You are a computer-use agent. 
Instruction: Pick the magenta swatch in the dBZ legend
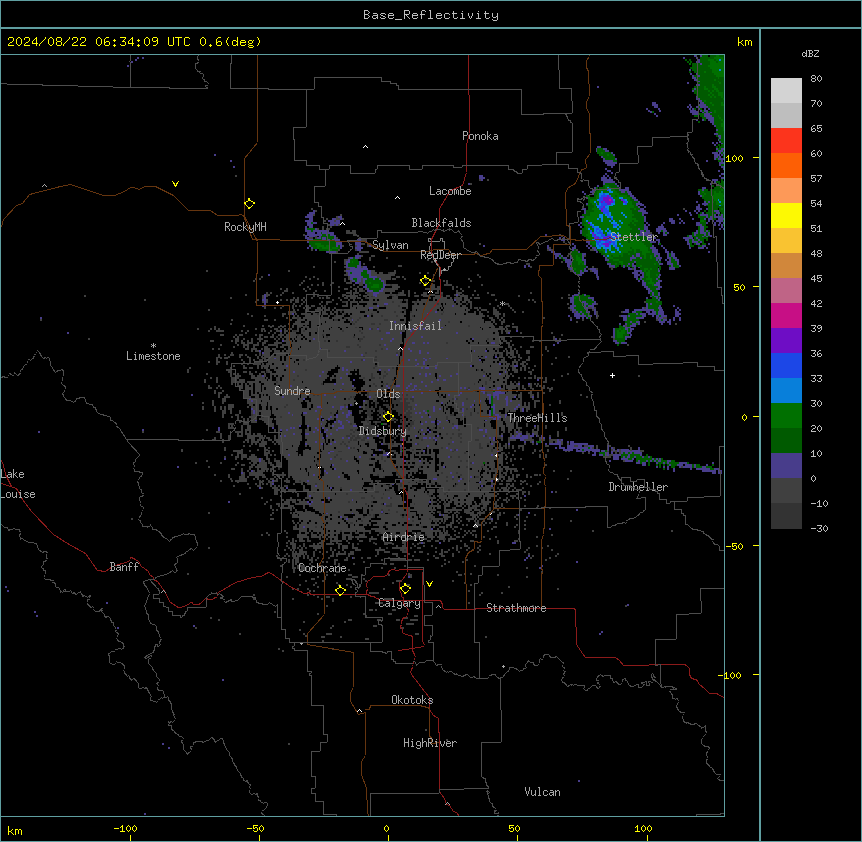click(x=786, y=315)
